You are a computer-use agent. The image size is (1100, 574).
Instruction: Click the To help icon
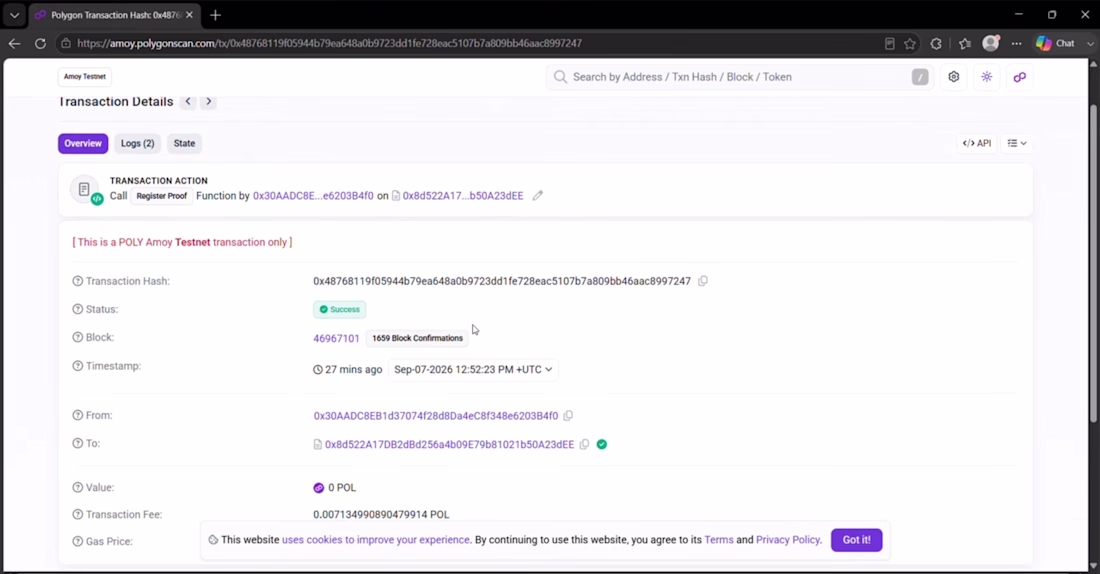[78, 443]
